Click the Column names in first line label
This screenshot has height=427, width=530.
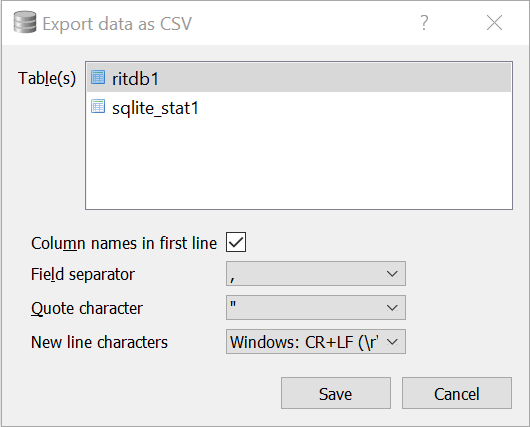coord(124,243)
